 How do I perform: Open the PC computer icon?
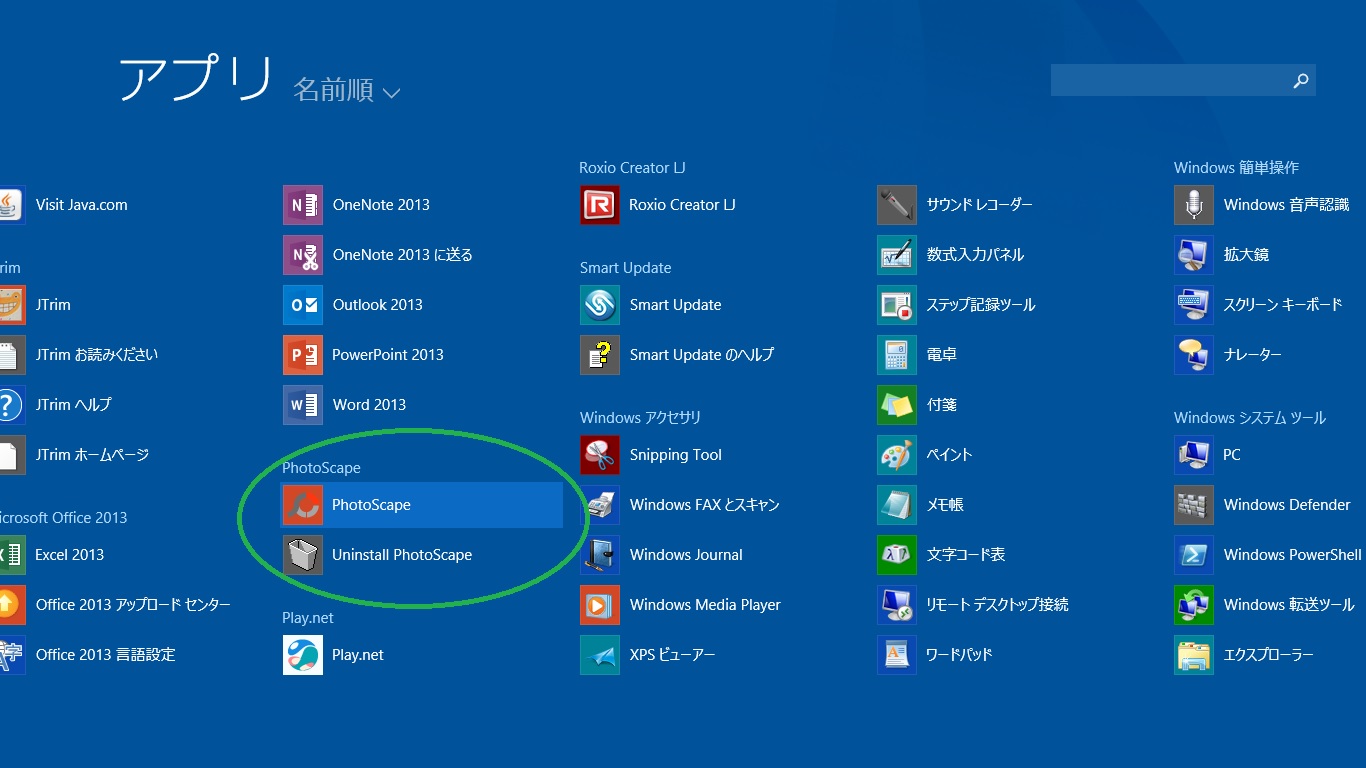1194,455
